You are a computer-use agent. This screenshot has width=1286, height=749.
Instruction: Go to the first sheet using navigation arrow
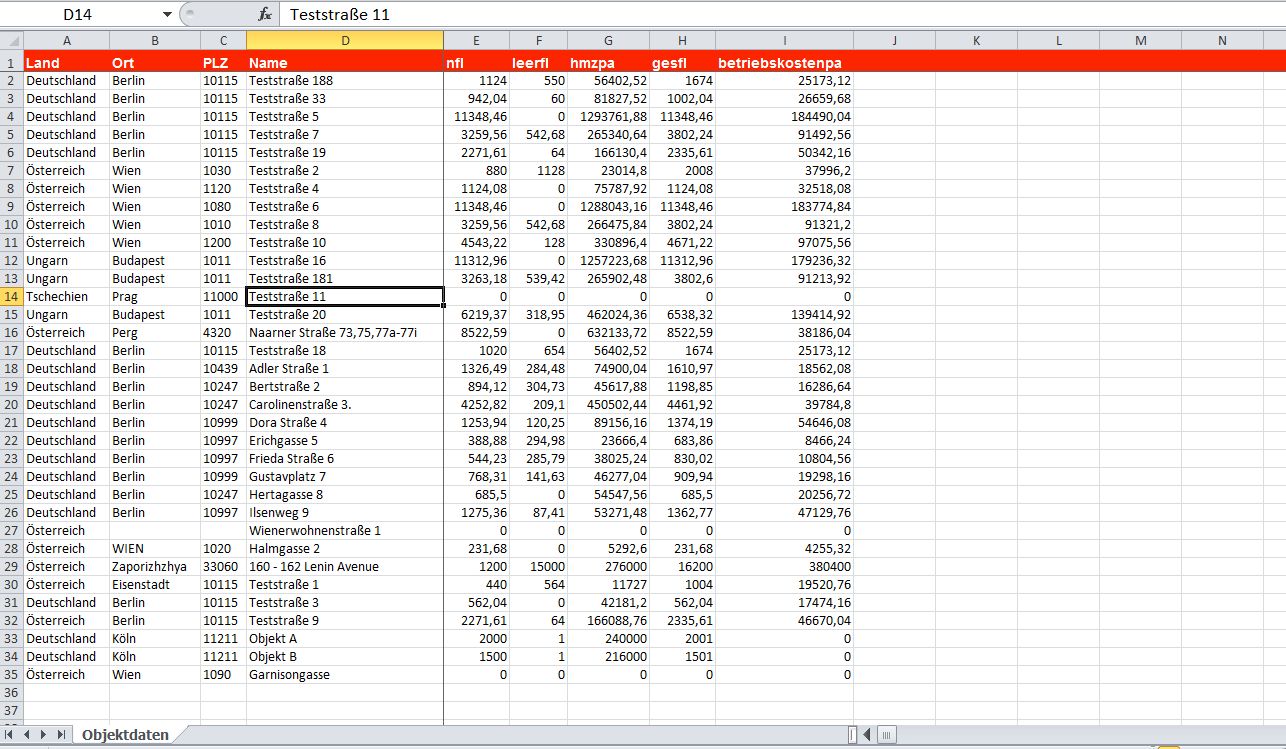[11, 735]
